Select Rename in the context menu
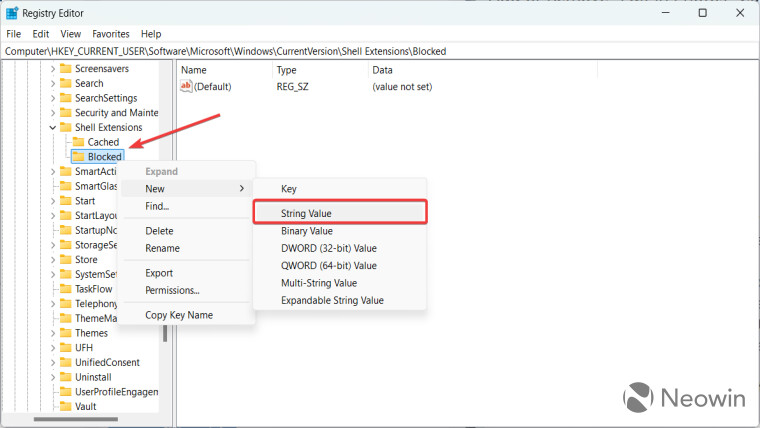Image resolution: width=760 pixels, height=428 pixels. tap(186, 249)
